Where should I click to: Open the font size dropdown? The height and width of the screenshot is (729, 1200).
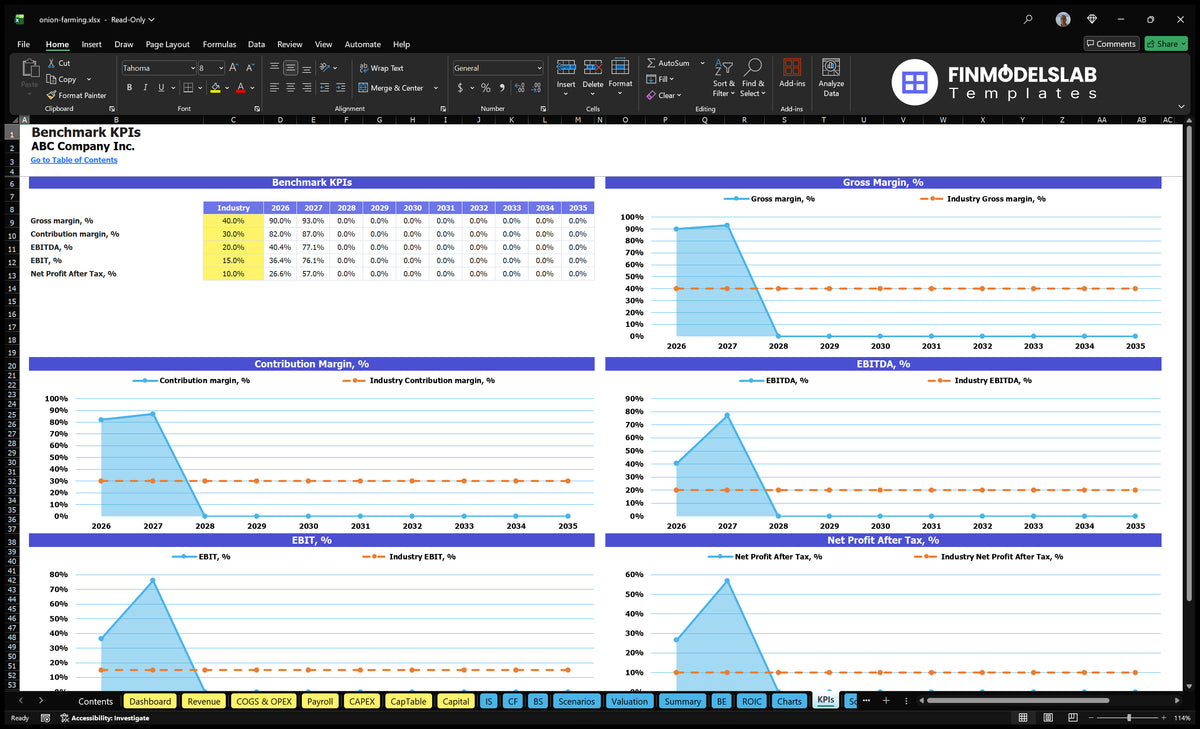click(220, 68)
